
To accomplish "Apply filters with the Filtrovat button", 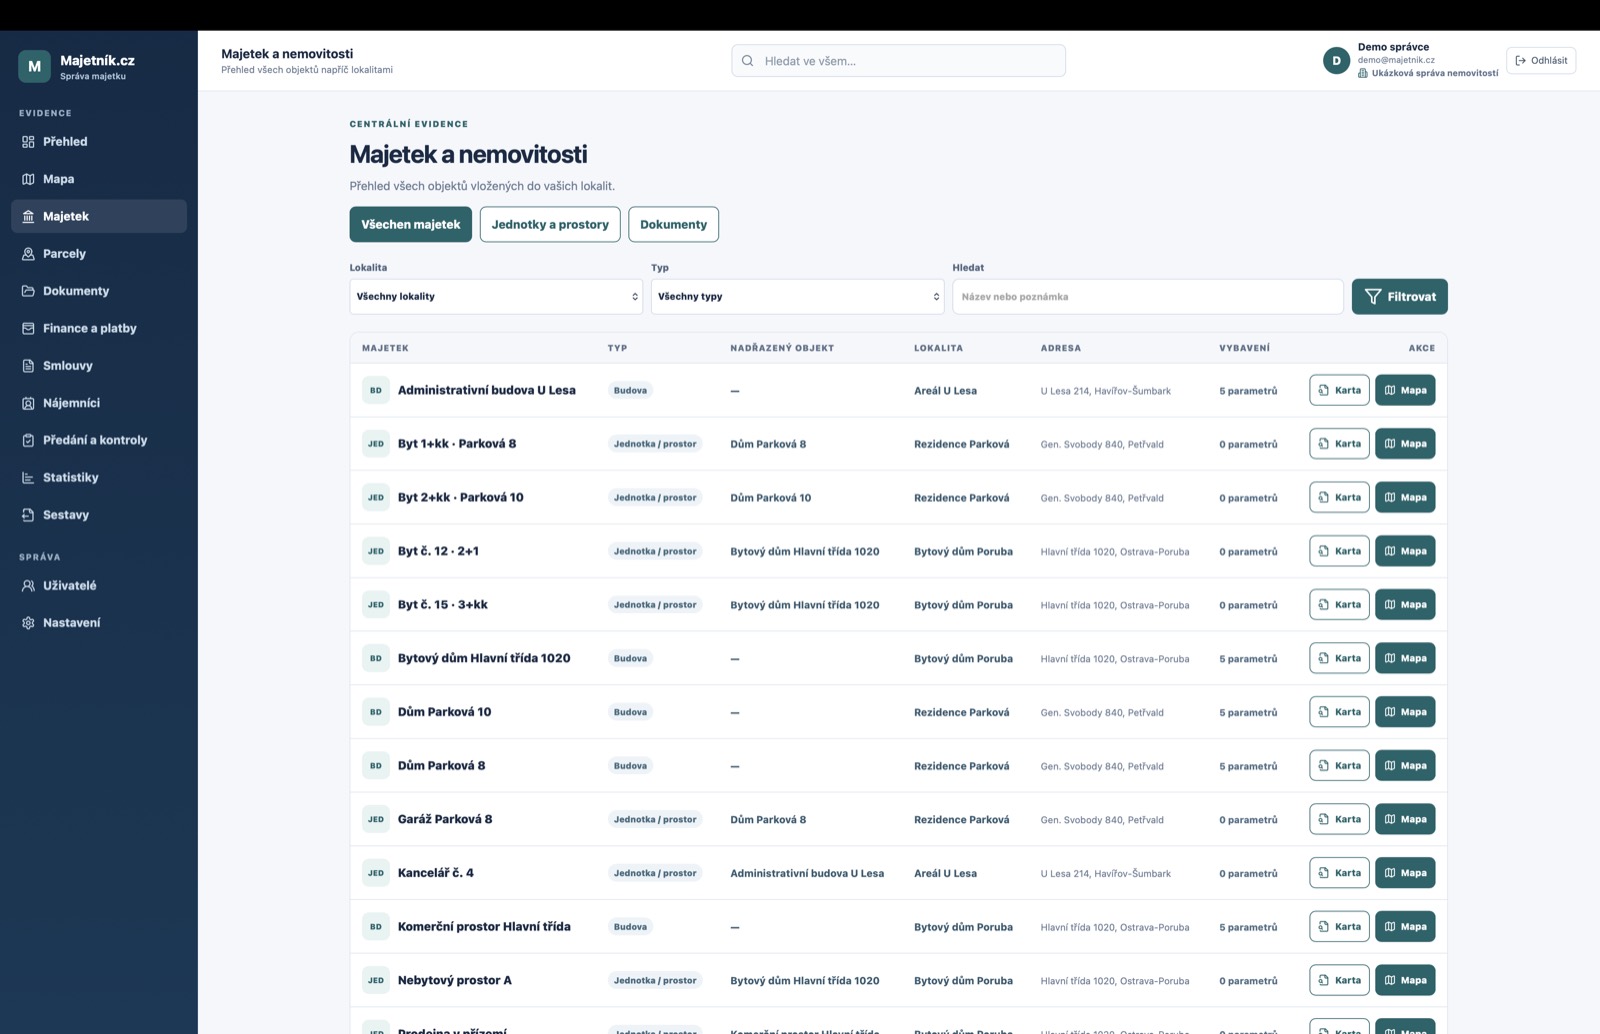I will point(1399,296).
